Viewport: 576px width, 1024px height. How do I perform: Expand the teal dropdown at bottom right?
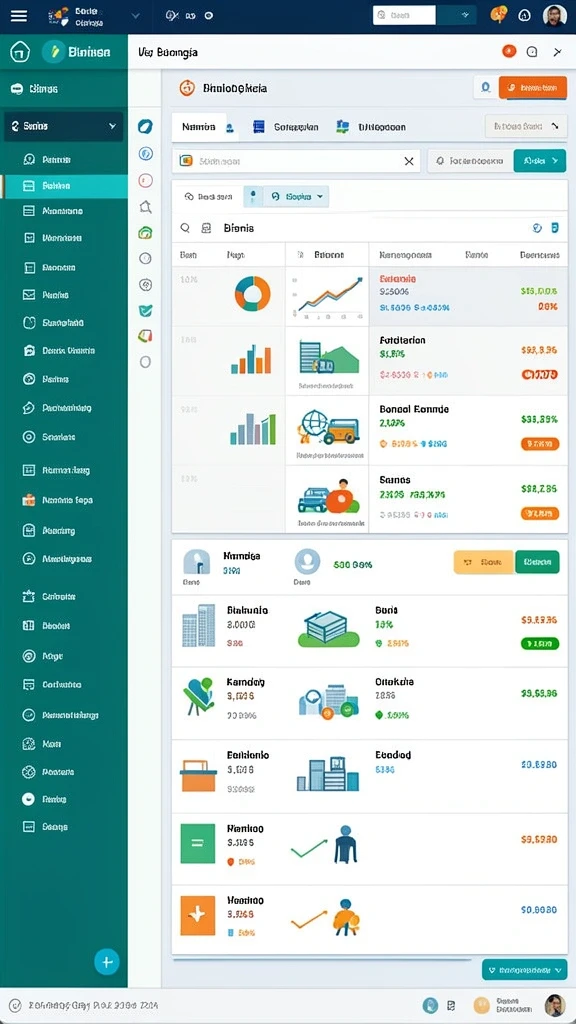tap(524, 970)
